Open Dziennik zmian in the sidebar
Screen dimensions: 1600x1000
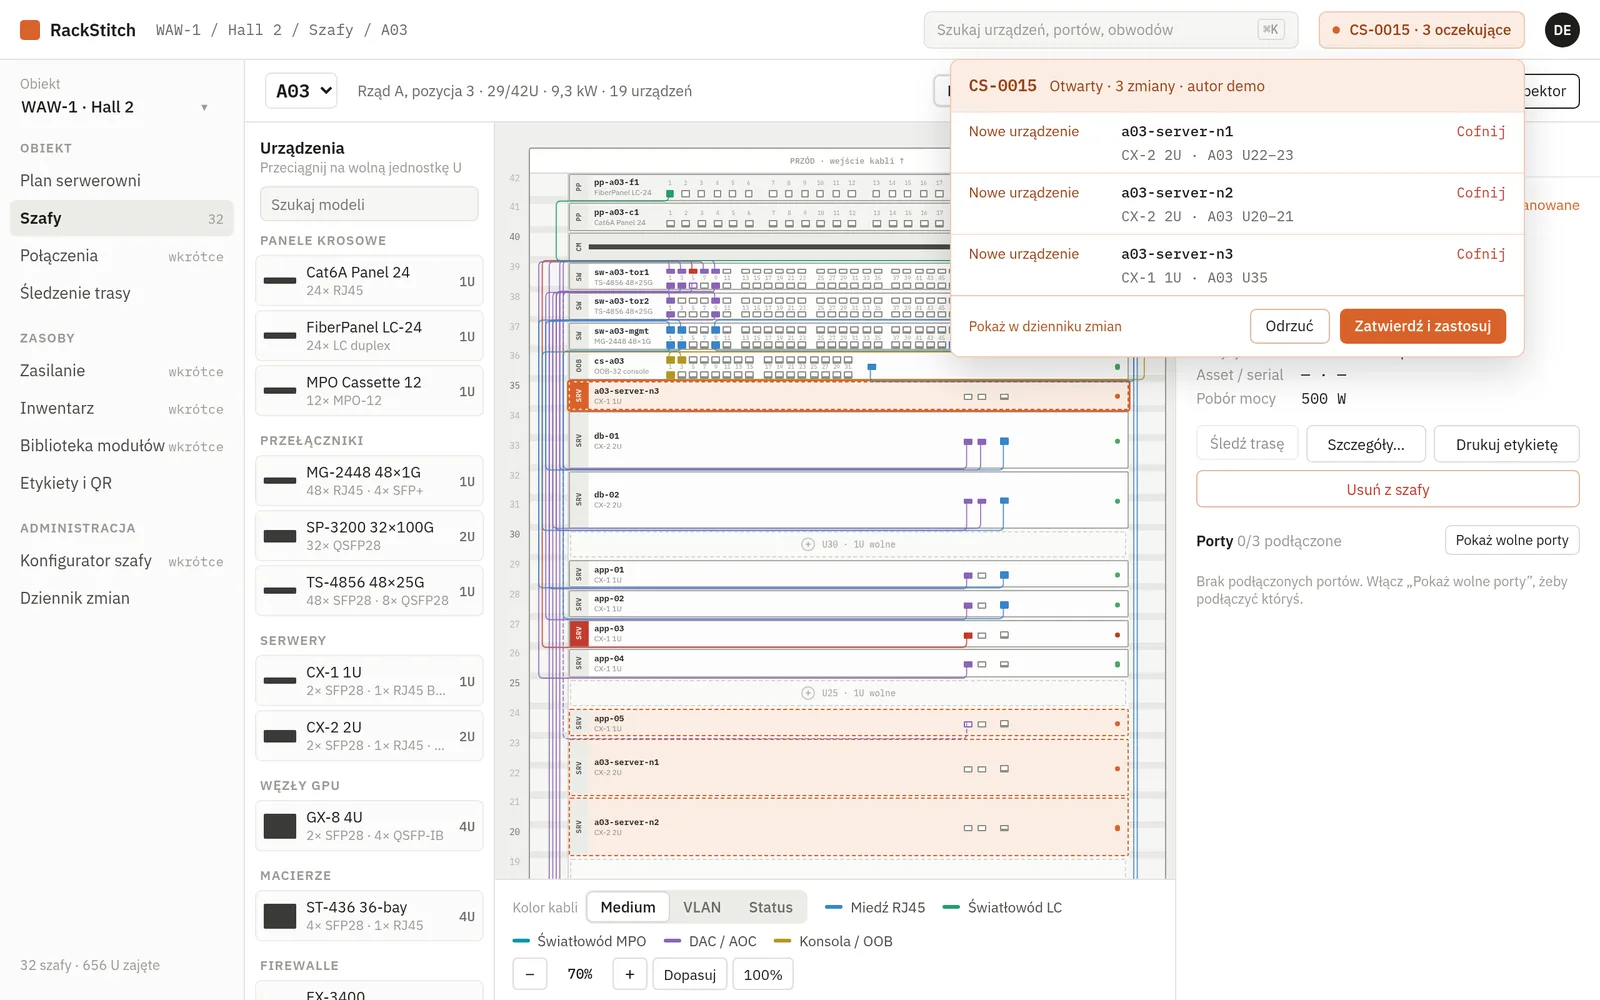tap(121, 598)
